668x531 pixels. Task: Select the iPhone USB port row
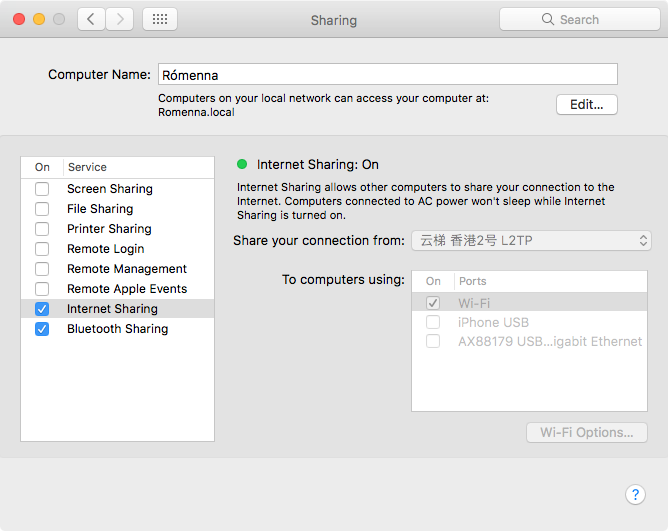pyautogui.click(x=530, y=322)
